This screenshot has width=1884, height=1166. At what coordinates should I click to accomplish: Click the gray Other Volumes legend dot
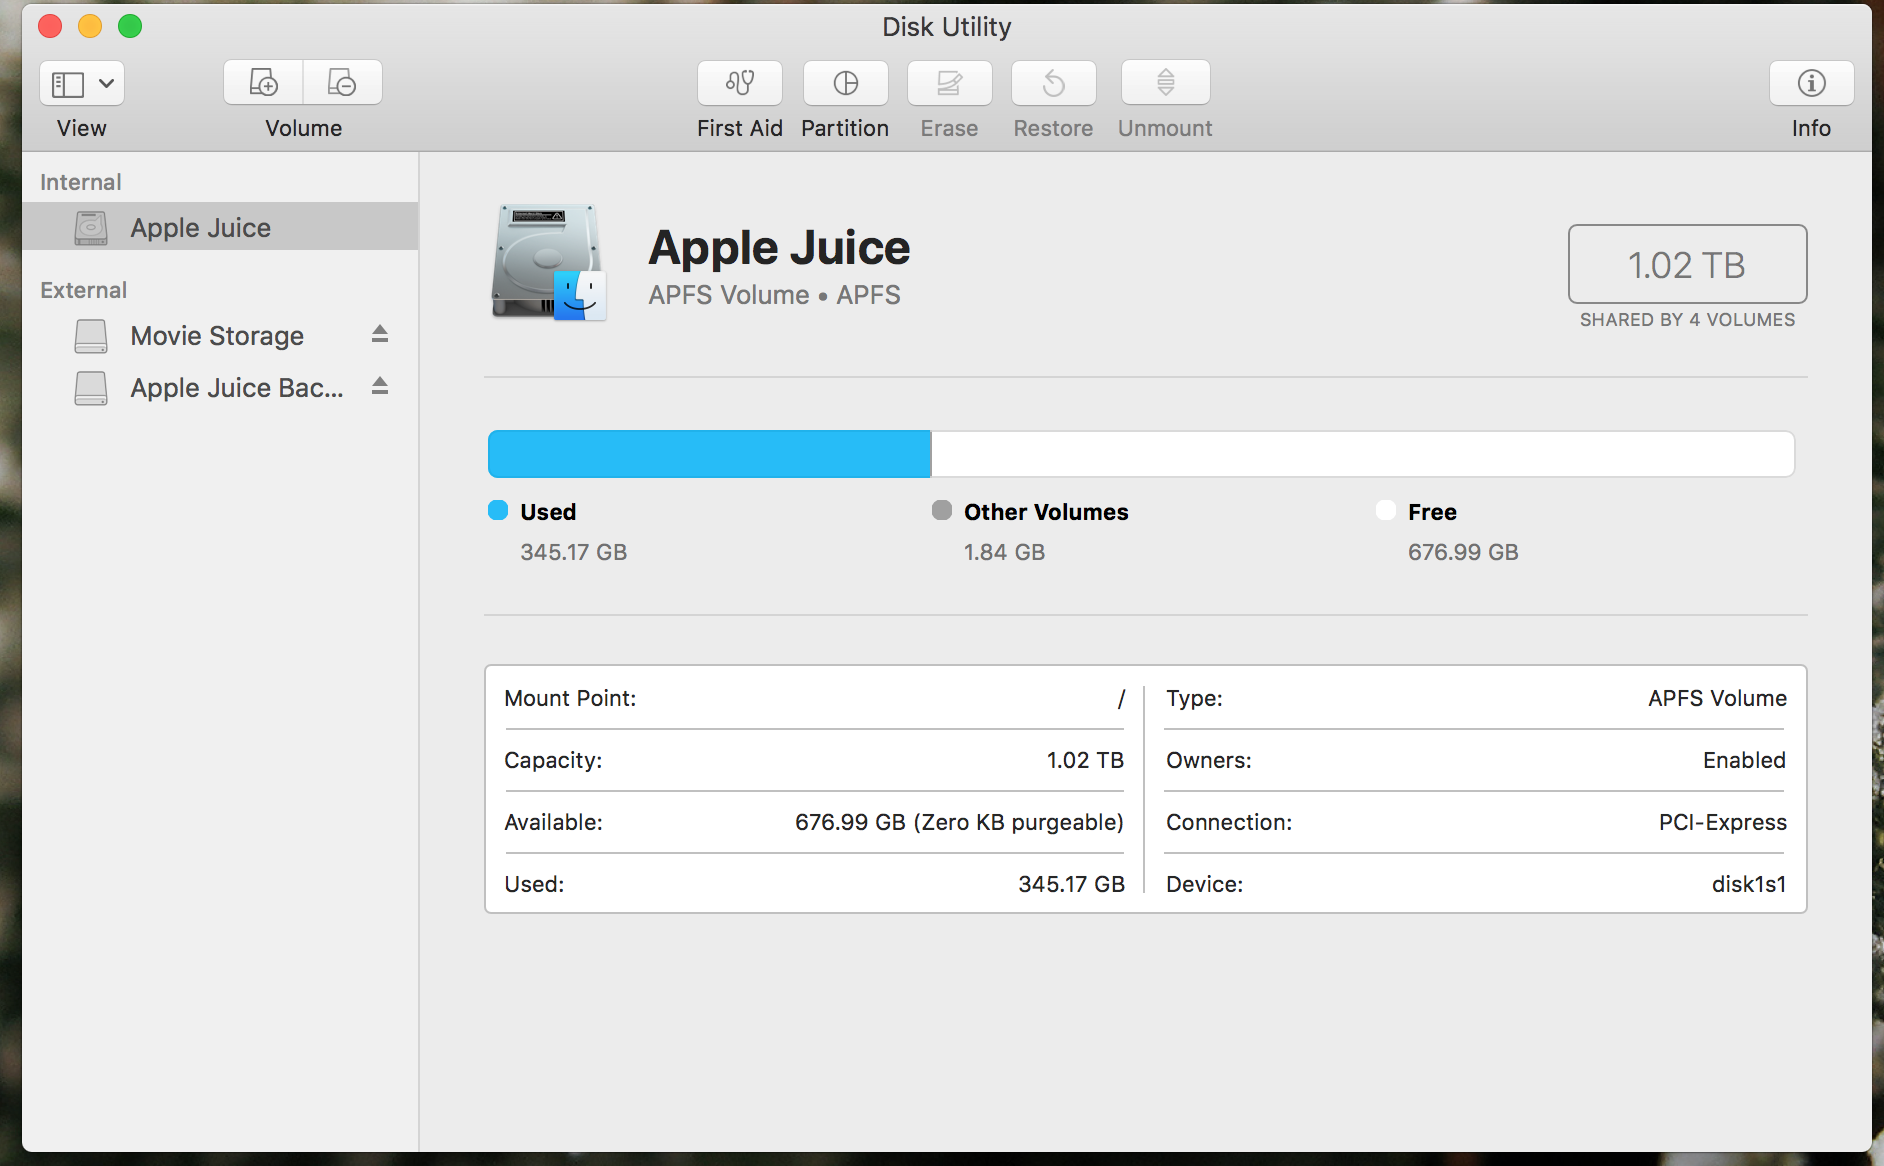pyautogui.click(x=942, y=511)
